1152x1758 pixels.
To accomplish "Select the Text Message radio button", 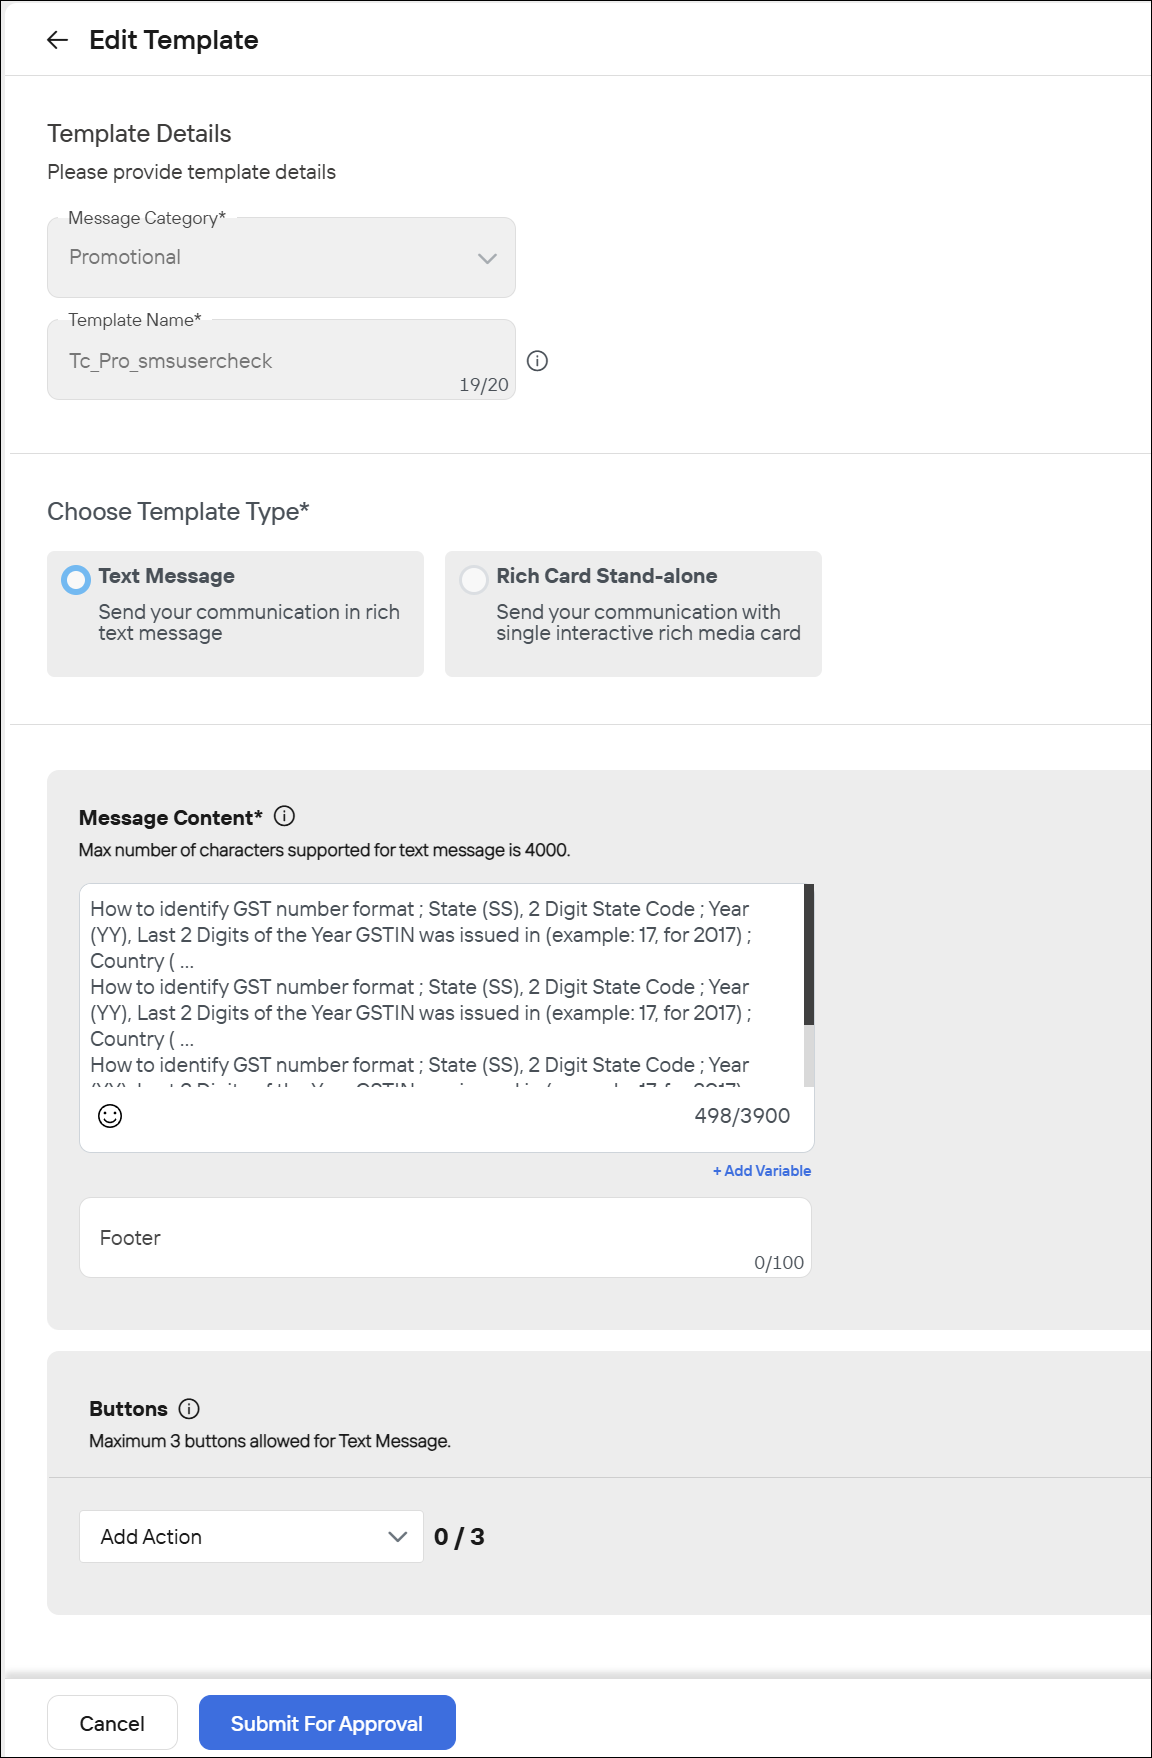I will coord(76,579).
